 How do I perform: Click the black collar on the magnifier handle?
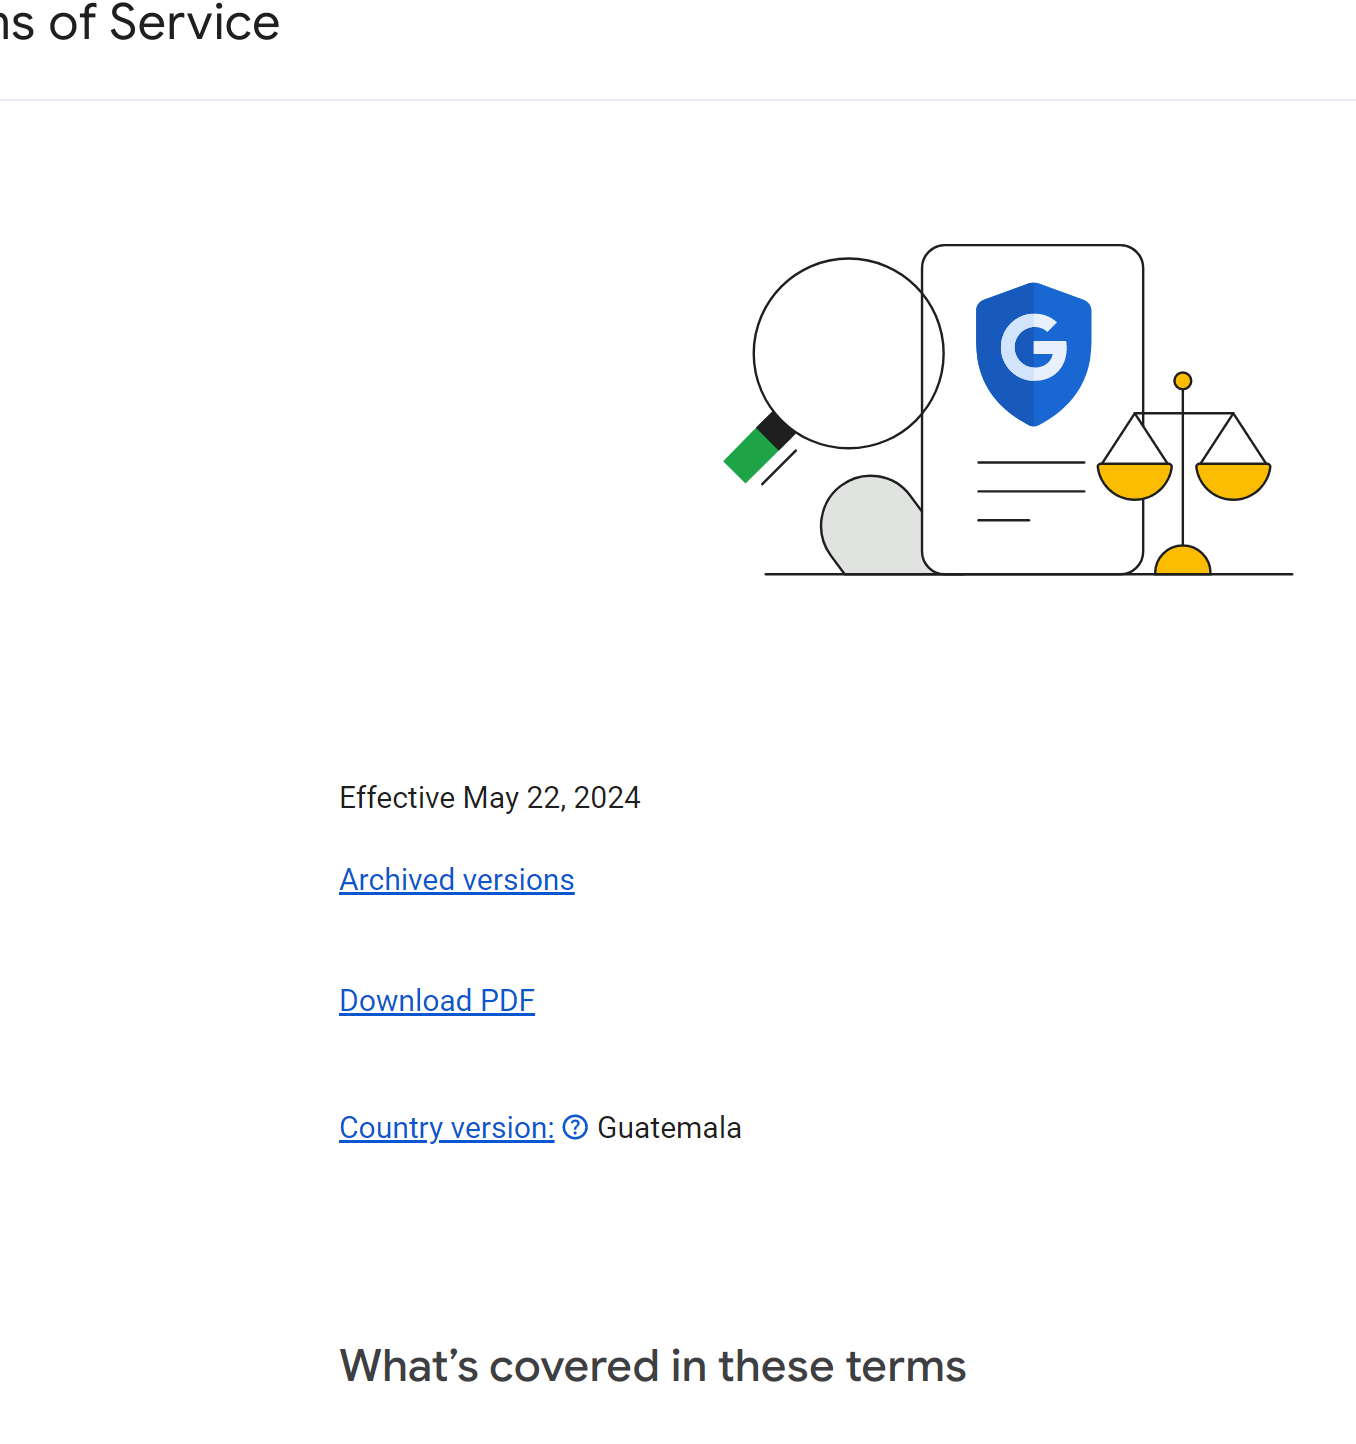point(776,431)
